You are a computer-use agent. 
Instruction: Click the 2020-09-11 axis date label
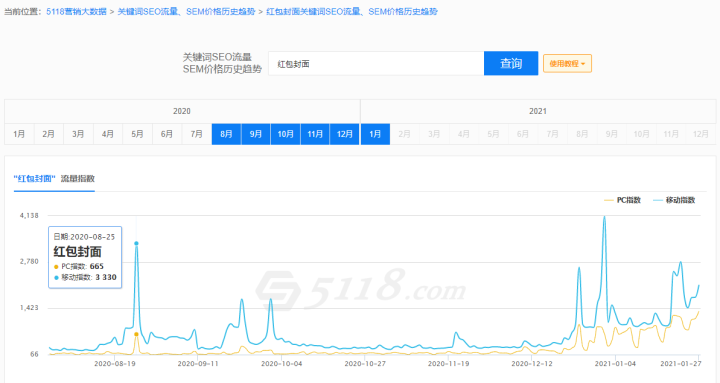198,364
